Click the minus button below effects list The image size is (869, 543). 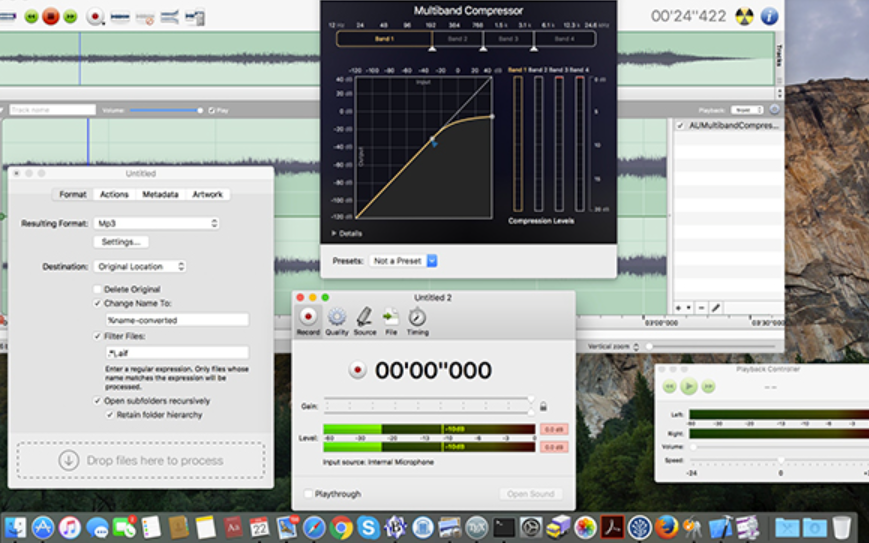click(701, 308)
